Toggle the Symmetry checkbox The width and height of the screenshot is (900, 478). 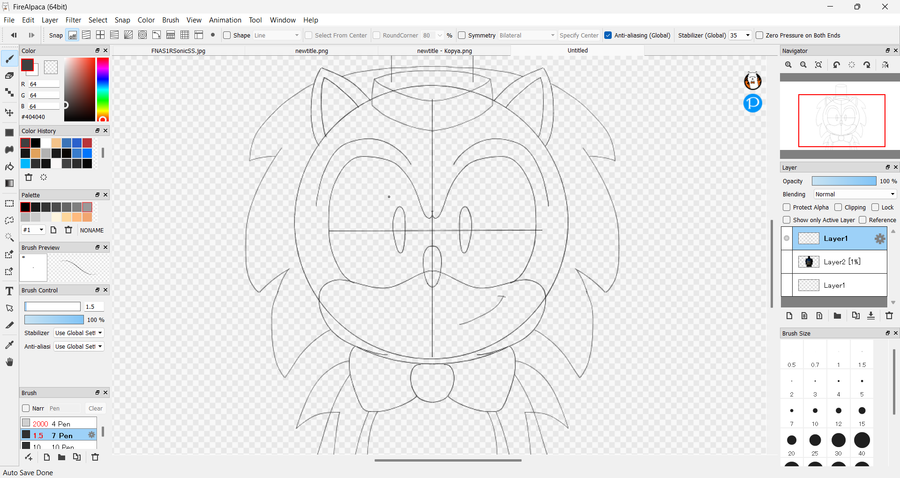pyautogui.click(x=461, y=35)
